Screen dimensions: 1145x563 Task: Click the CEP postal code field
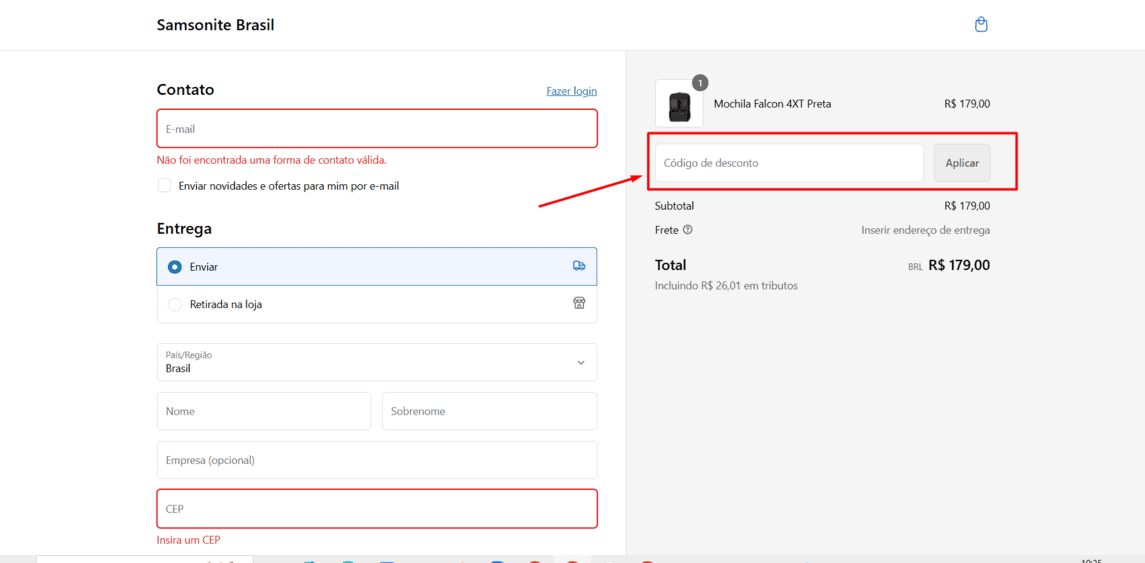tap(377, 508)
